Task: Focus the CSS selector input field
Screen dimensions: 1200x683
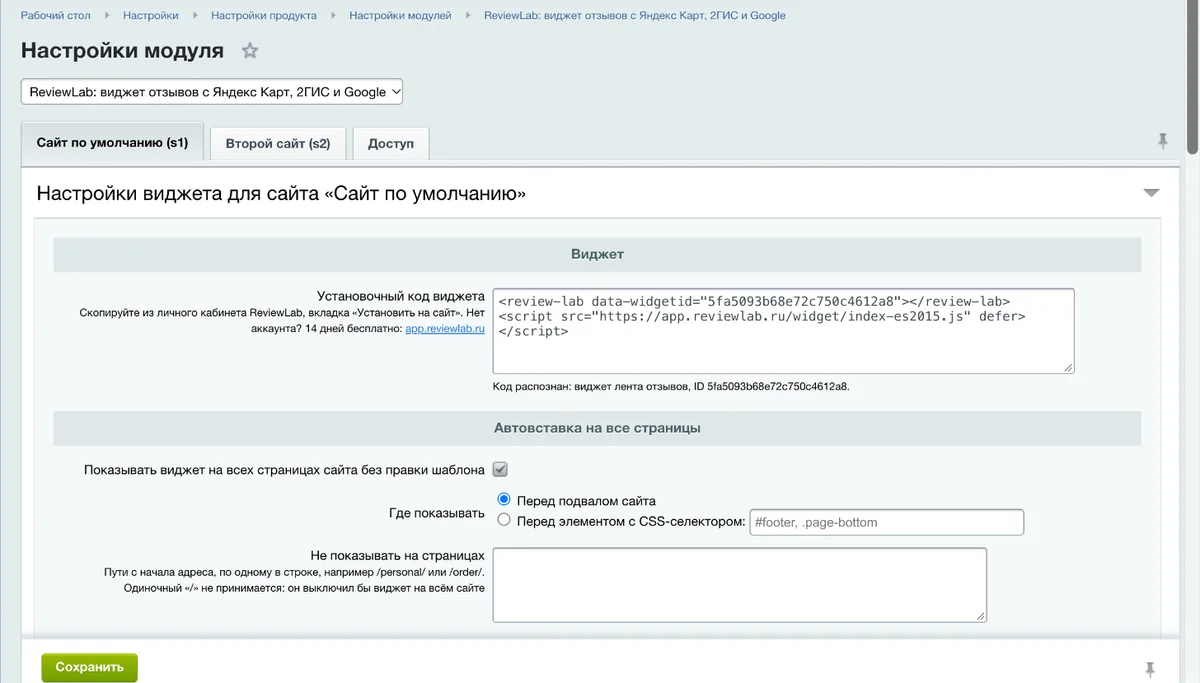Action: click(887, 522)
